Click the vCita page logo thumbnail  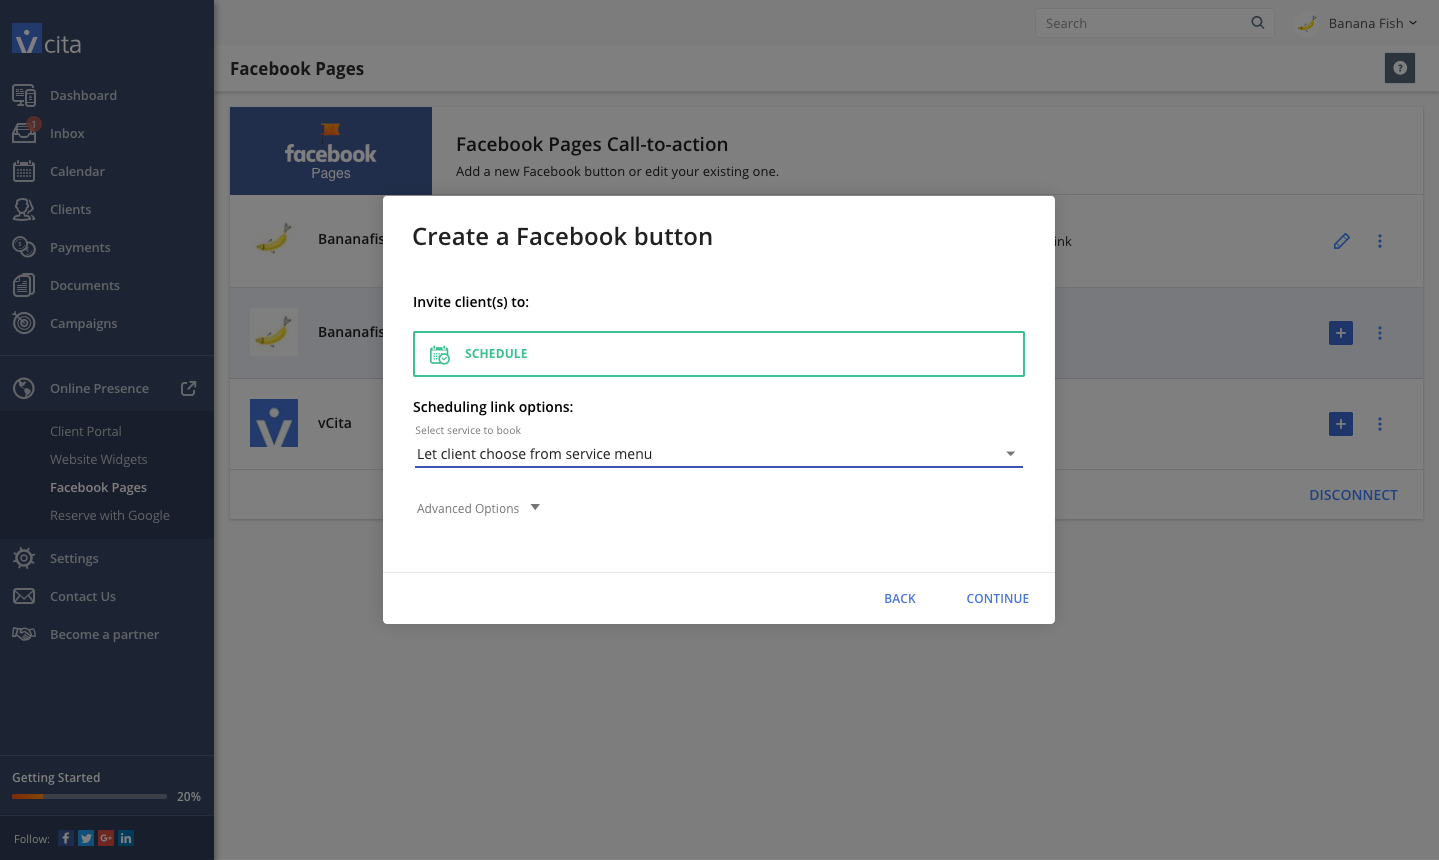(274, 423)
